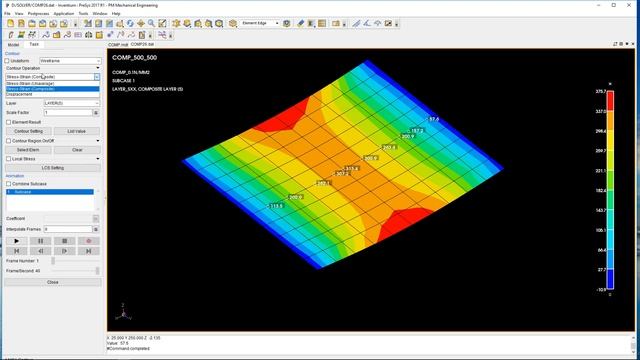This screenshot has width=640, height=360.
Task: Open the Element Edge toolbar dropdown
Action: point(277,23)
